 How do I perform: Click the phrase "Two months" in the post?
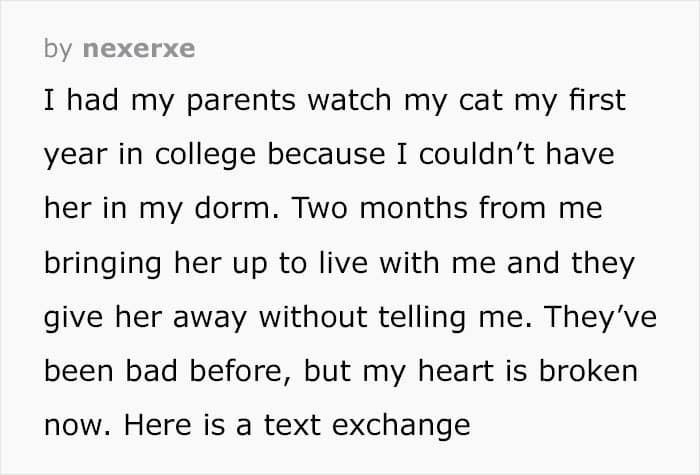[x=380, y=208]
